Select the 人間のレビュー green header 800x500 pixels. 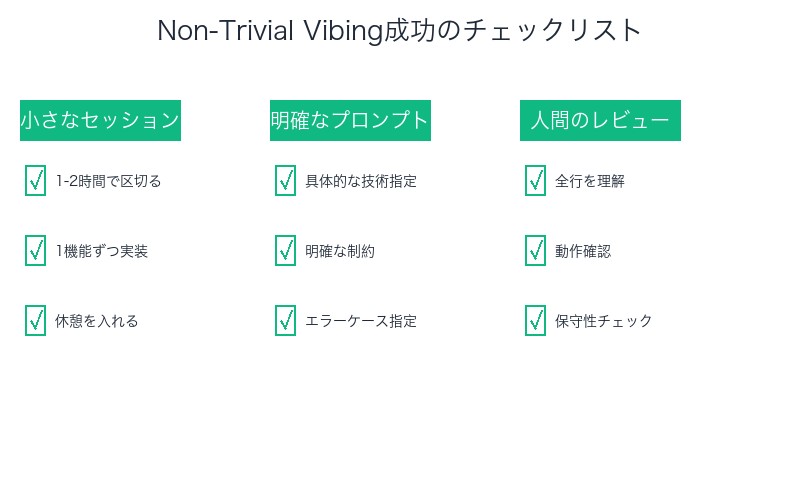[x=600, y=121]
